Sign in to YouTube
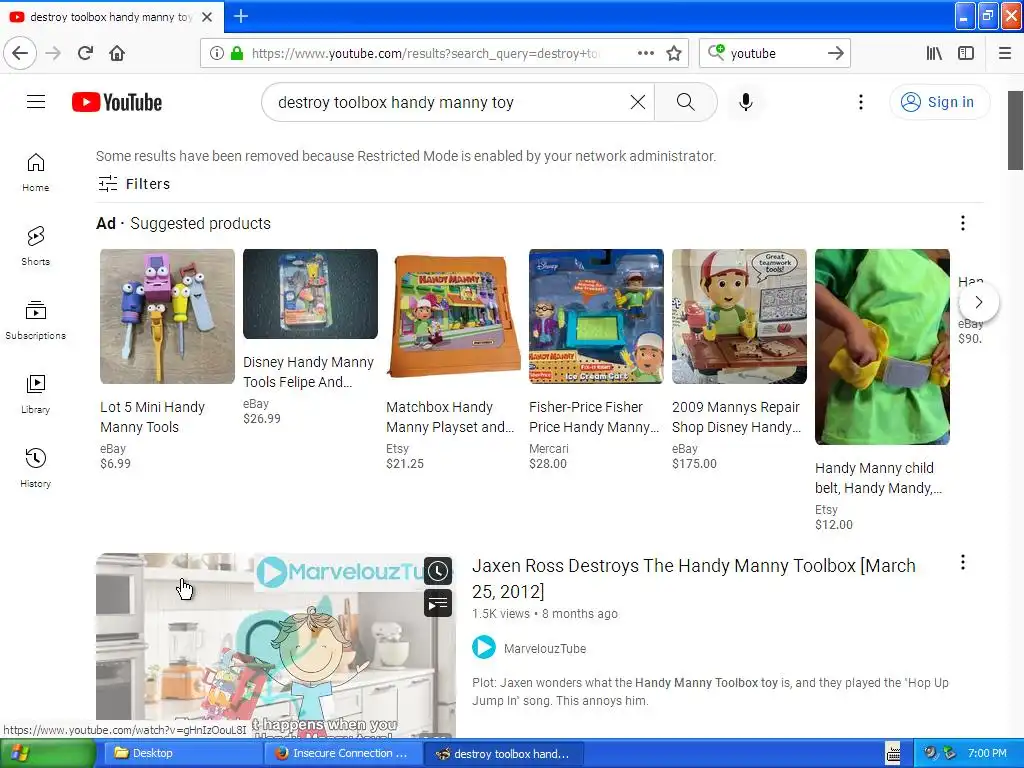The height and width of the screenshot is (768, 1024). coord(939,102)
